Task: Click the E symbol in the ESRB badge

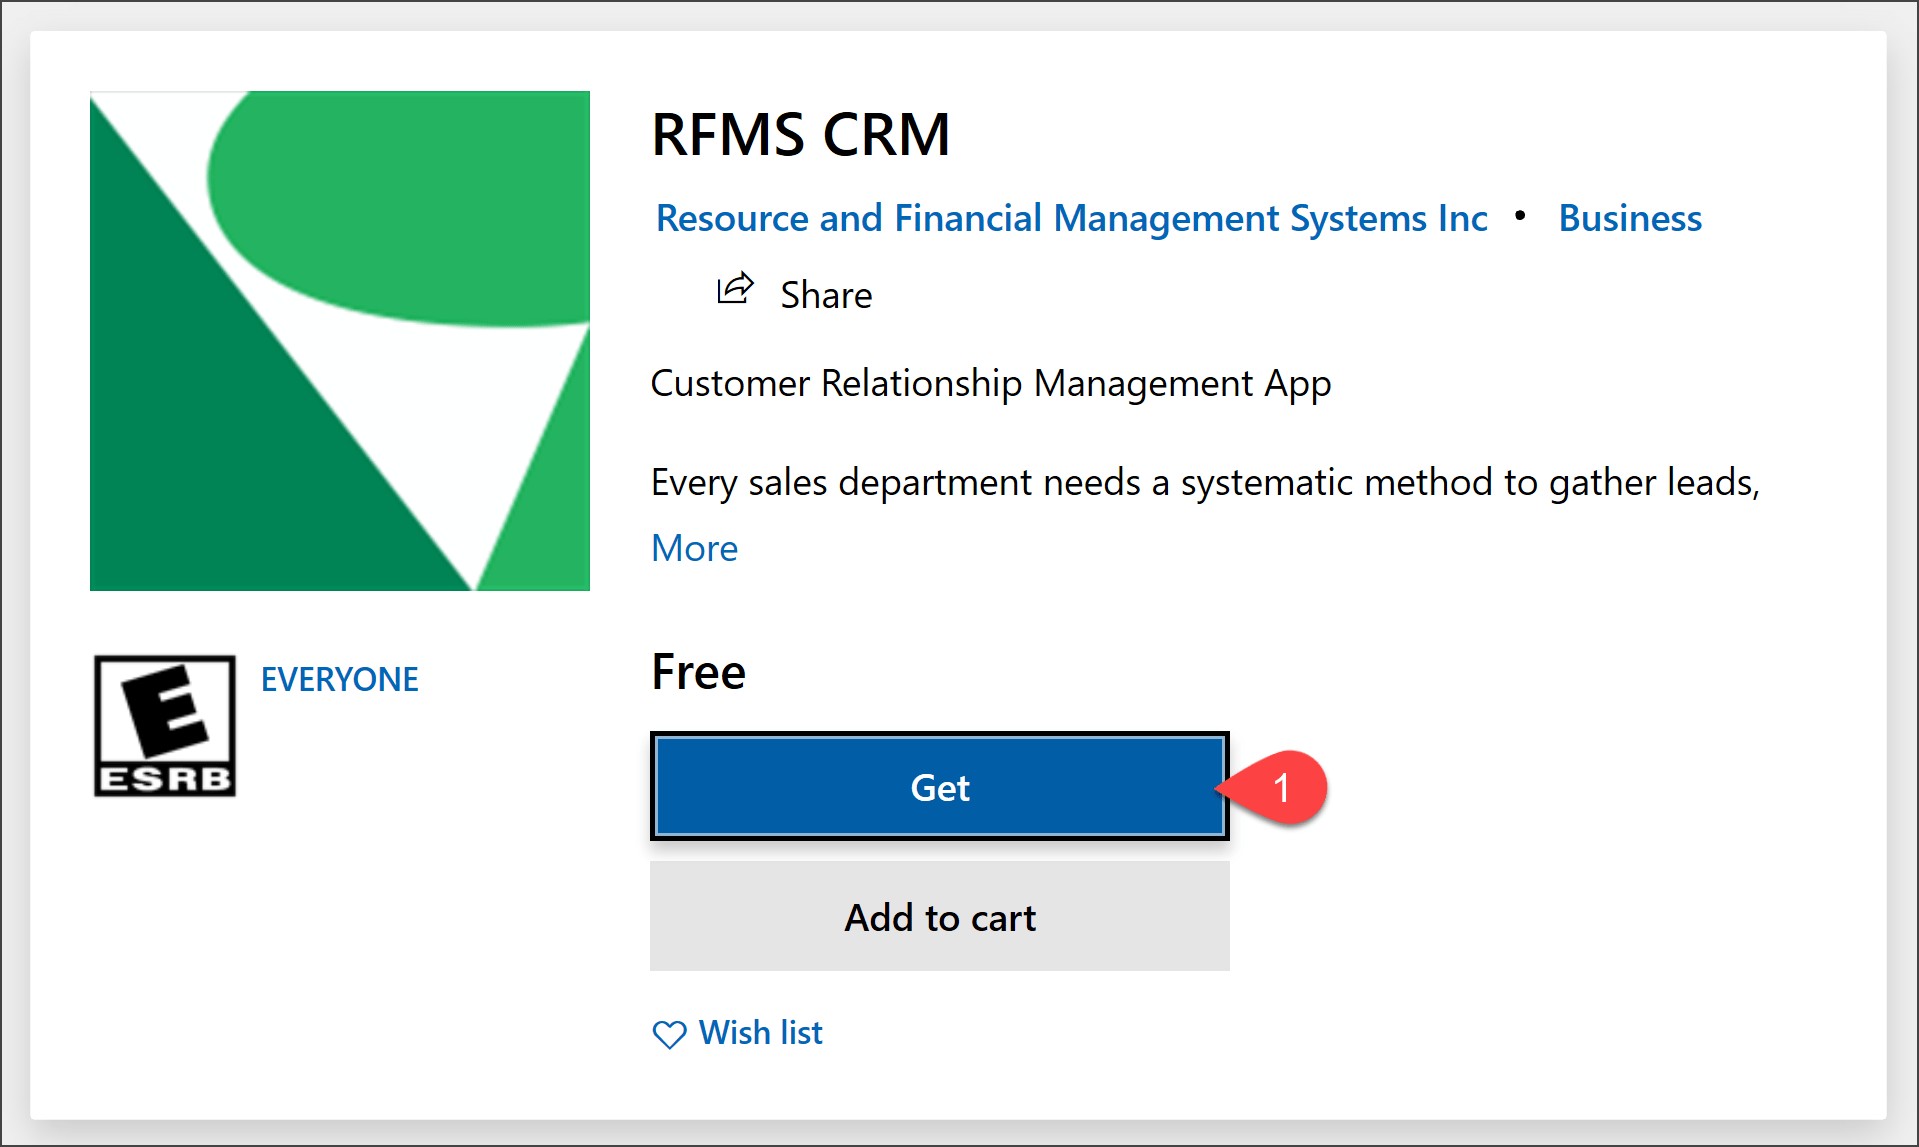Action: coord(164,710)
